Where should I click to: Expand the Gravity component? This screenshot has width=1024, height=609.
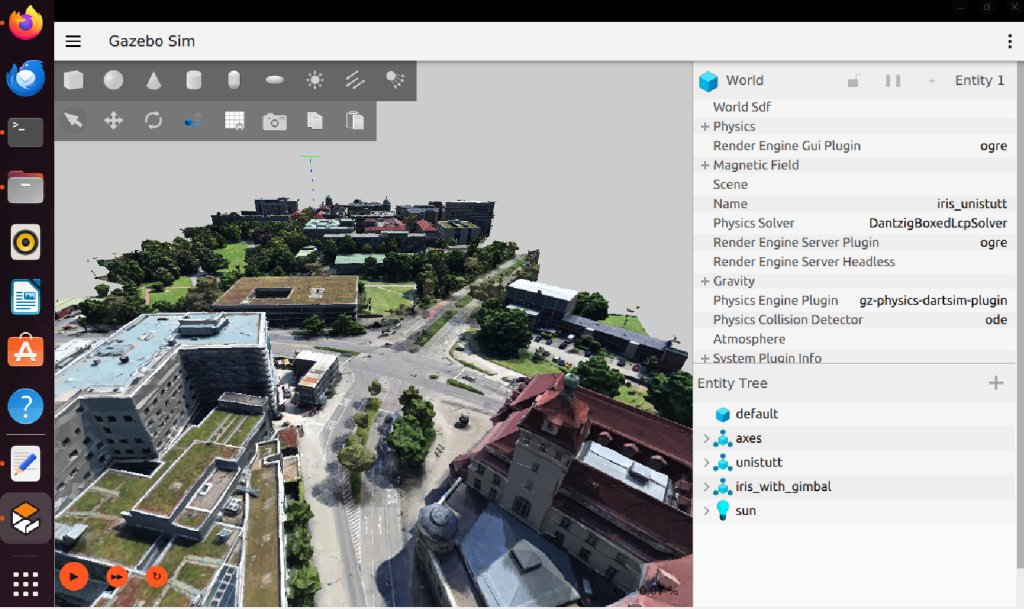[x=705, y=281]
